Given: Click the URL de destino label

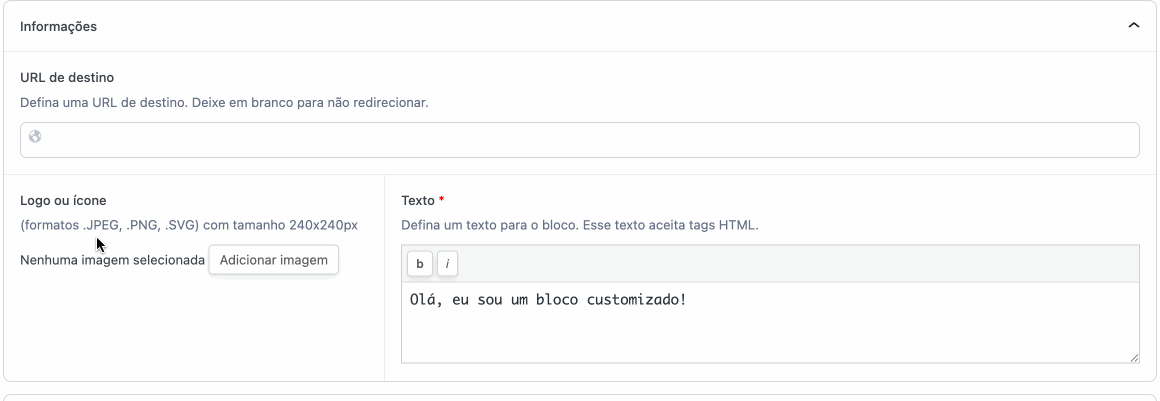Looking at the screenshot, I should click(67, 77).
